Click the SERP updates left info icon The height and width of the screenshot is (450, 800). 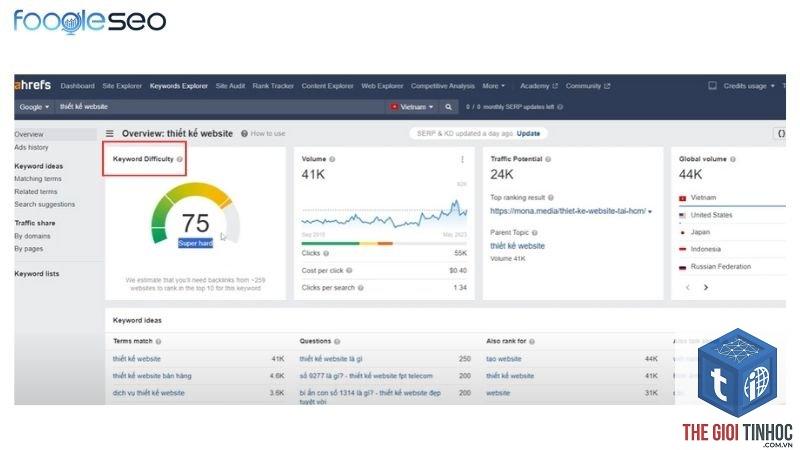pos(560,107)
